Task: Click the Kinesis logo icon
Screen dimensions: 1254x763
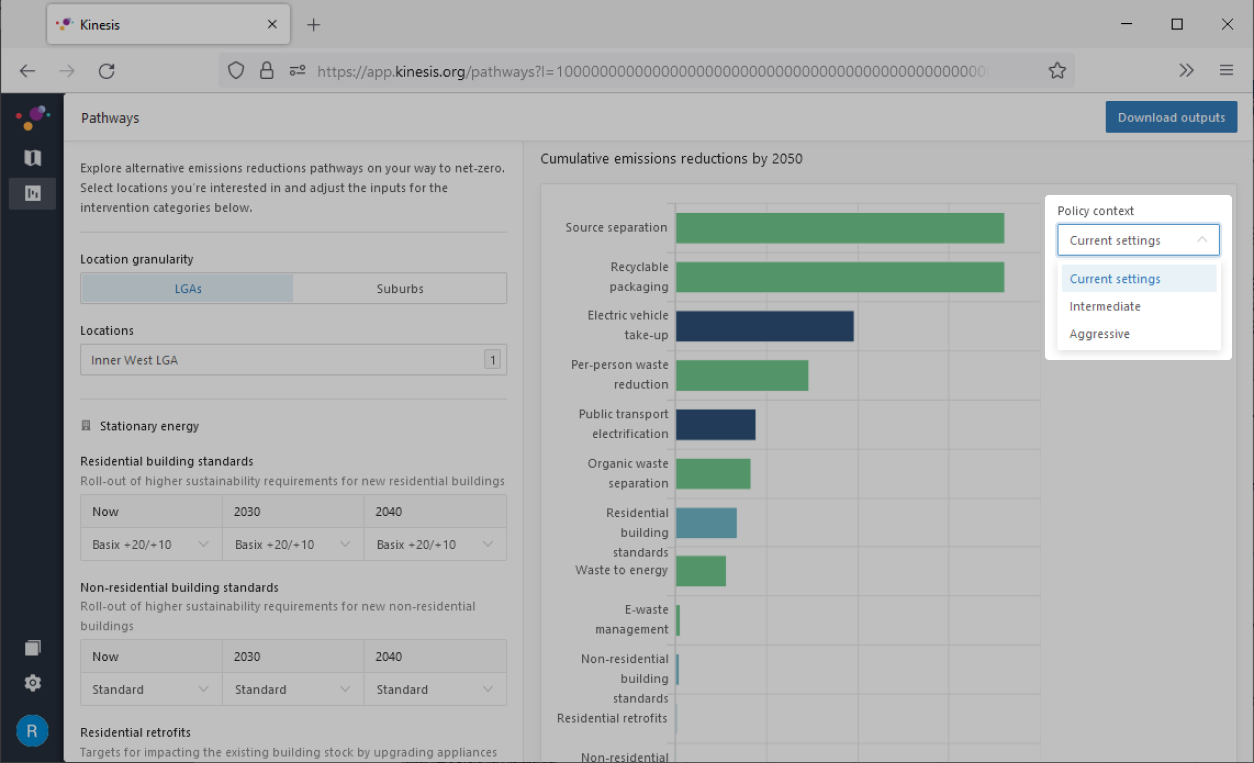Action: (32, 118)
